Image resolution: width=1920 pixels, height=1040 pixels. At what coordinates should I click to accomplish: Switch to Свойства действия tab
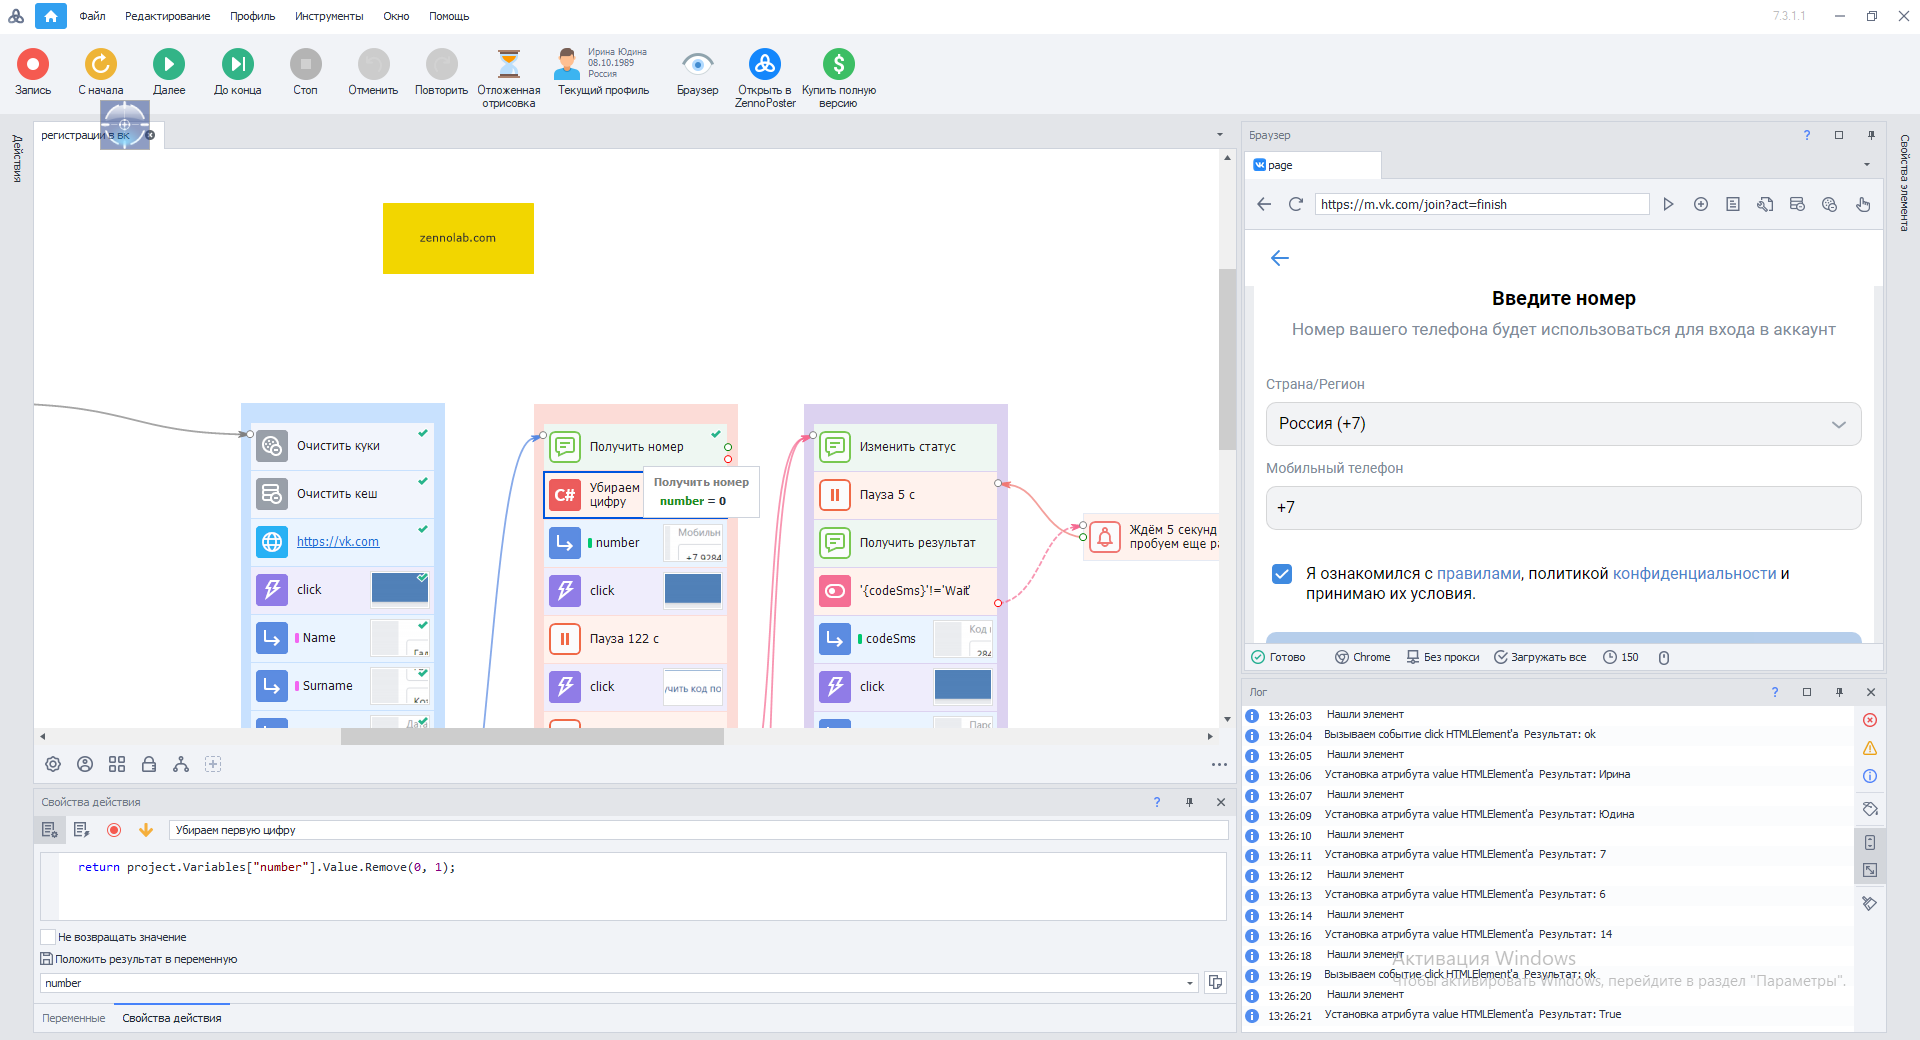coord(172,1018)
